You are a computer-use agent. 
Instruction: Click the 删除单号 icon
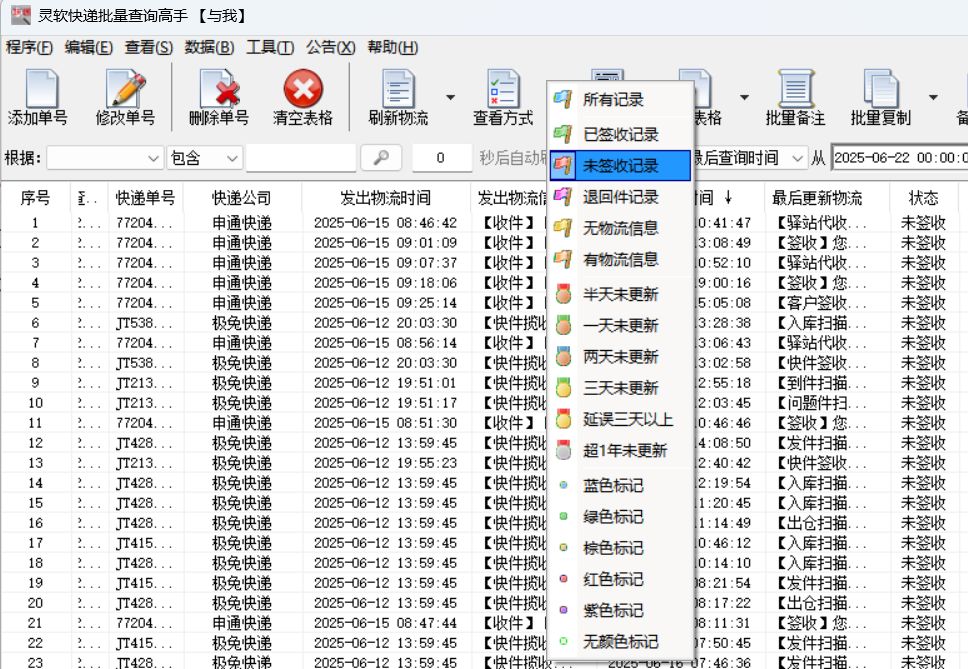point(219,89)
